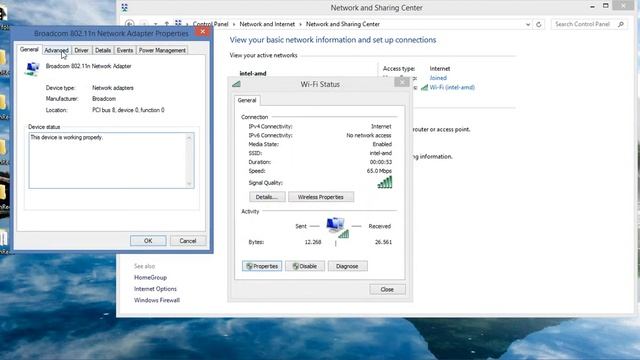Click Network and Internet in the breadcrumb

(267, 24)
